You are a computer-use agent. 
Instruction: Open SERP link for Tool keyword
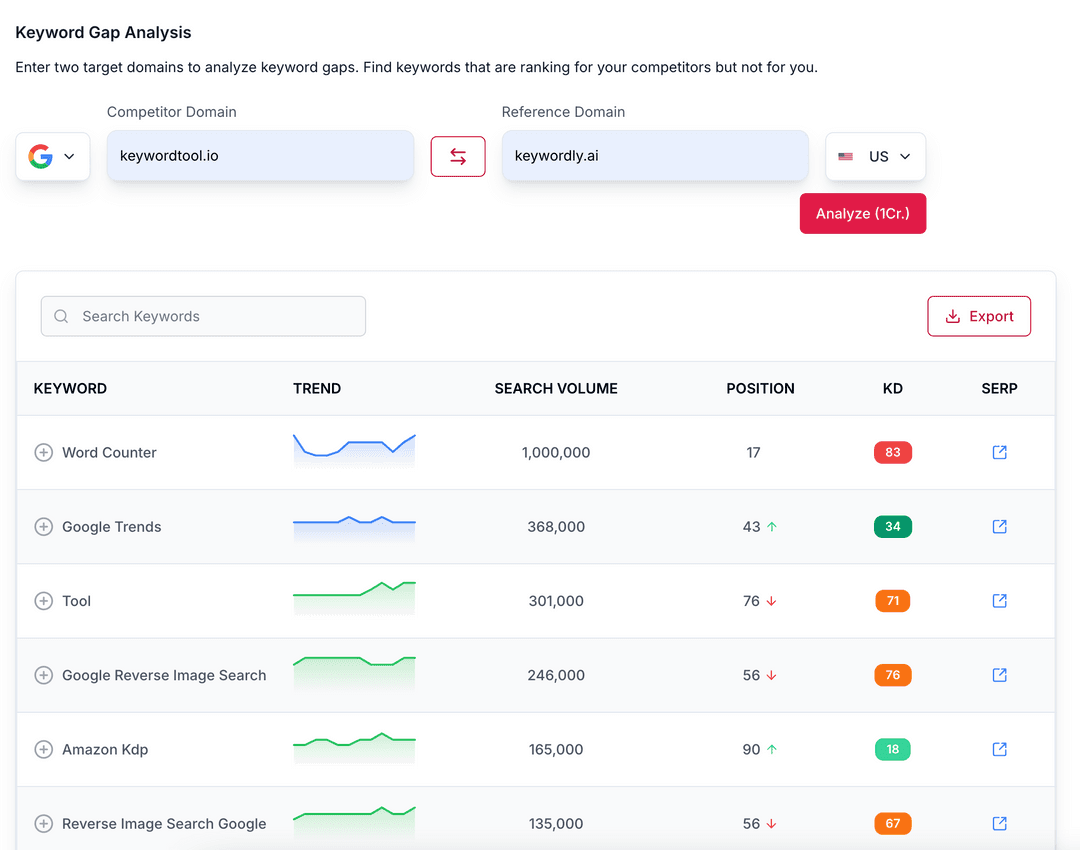point(999,601)
